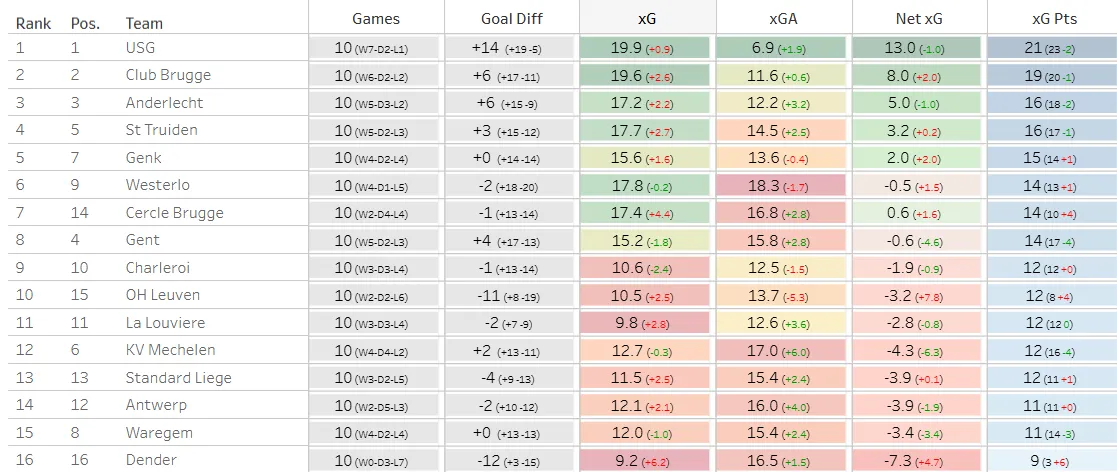Click the Anderlecht team row label

[164, 102]
